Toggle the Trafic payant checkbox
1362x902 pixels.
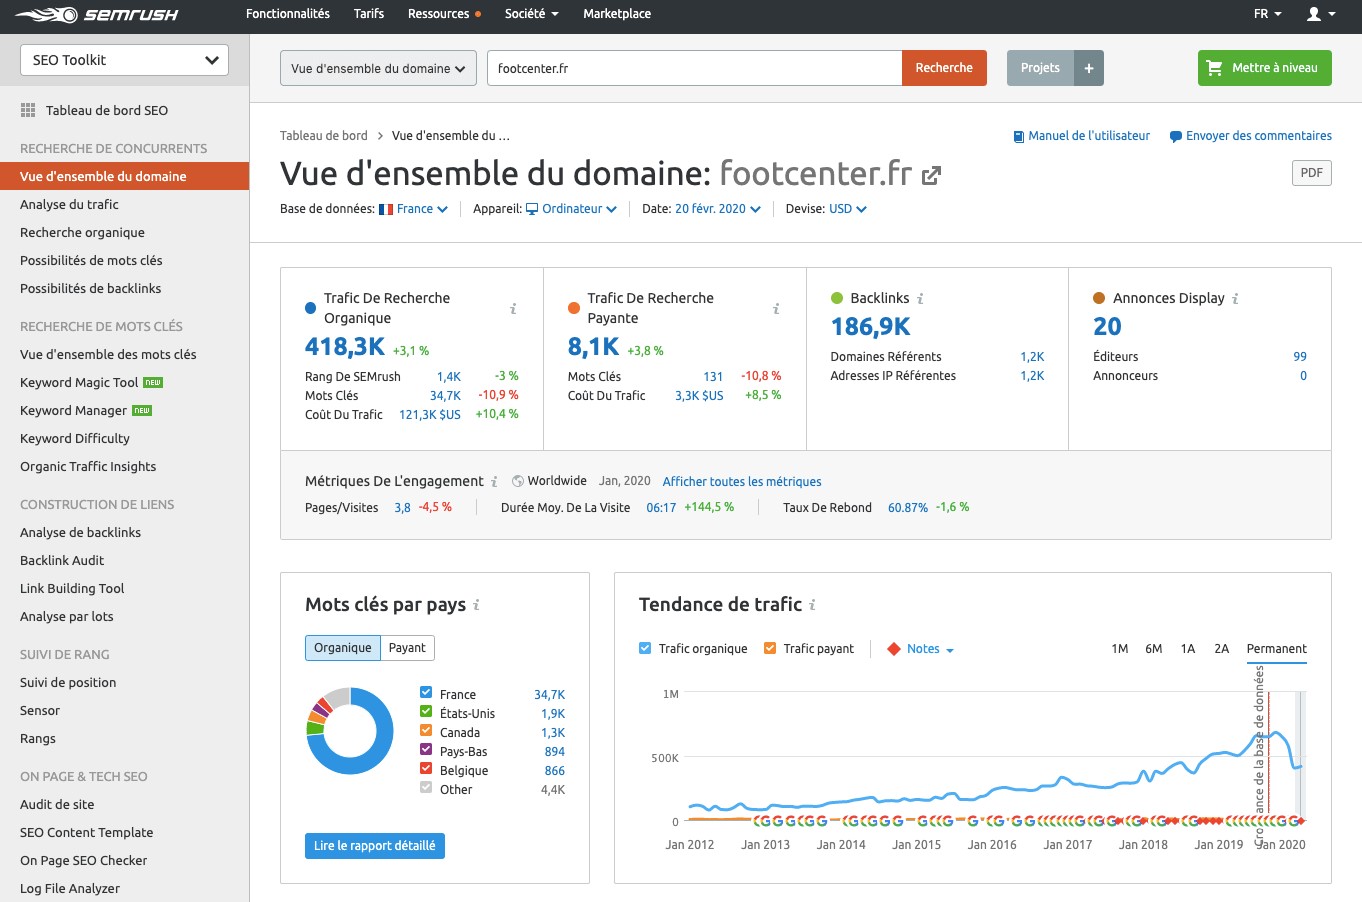point(770,648)
